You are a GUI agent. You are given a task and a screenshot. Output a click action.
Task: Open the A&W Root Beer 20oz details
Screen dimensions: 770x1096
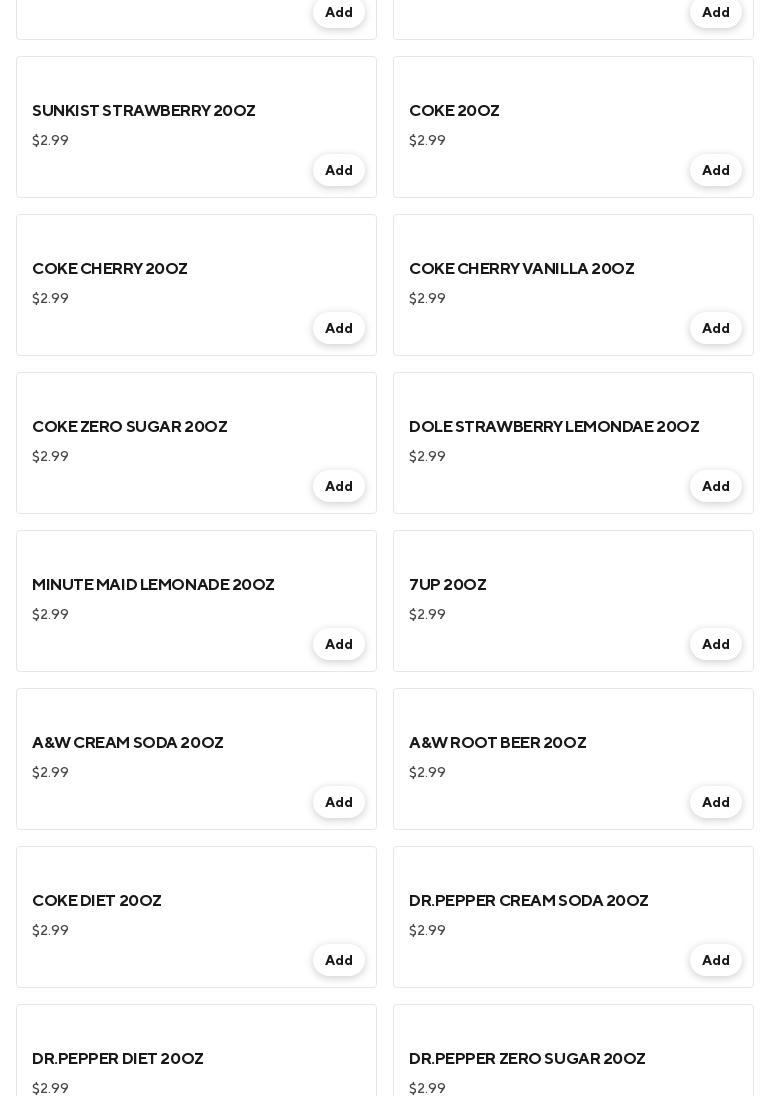click(497, 743)
